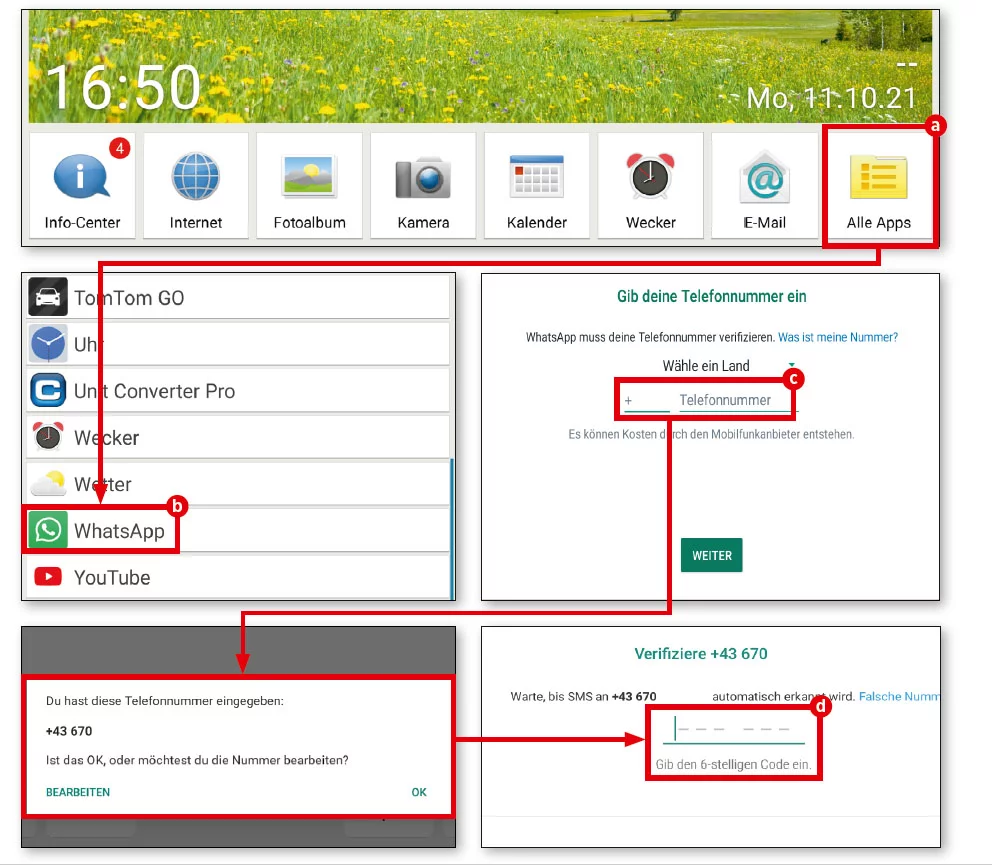Click the 6-digit code entry field
Screen dimensions: 992x865
(733, 731)
